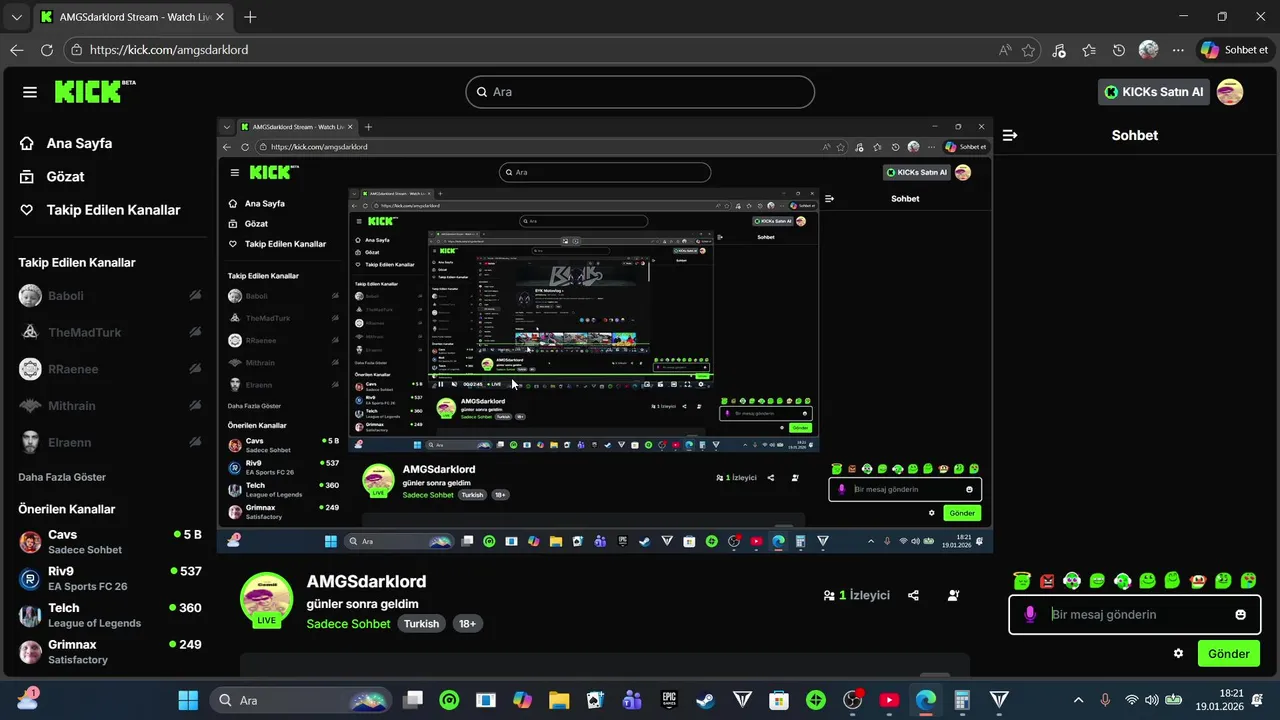
Task: Click the AMGSdarklord live avatar
Action: pyautogui.click(x=267, y=599)
